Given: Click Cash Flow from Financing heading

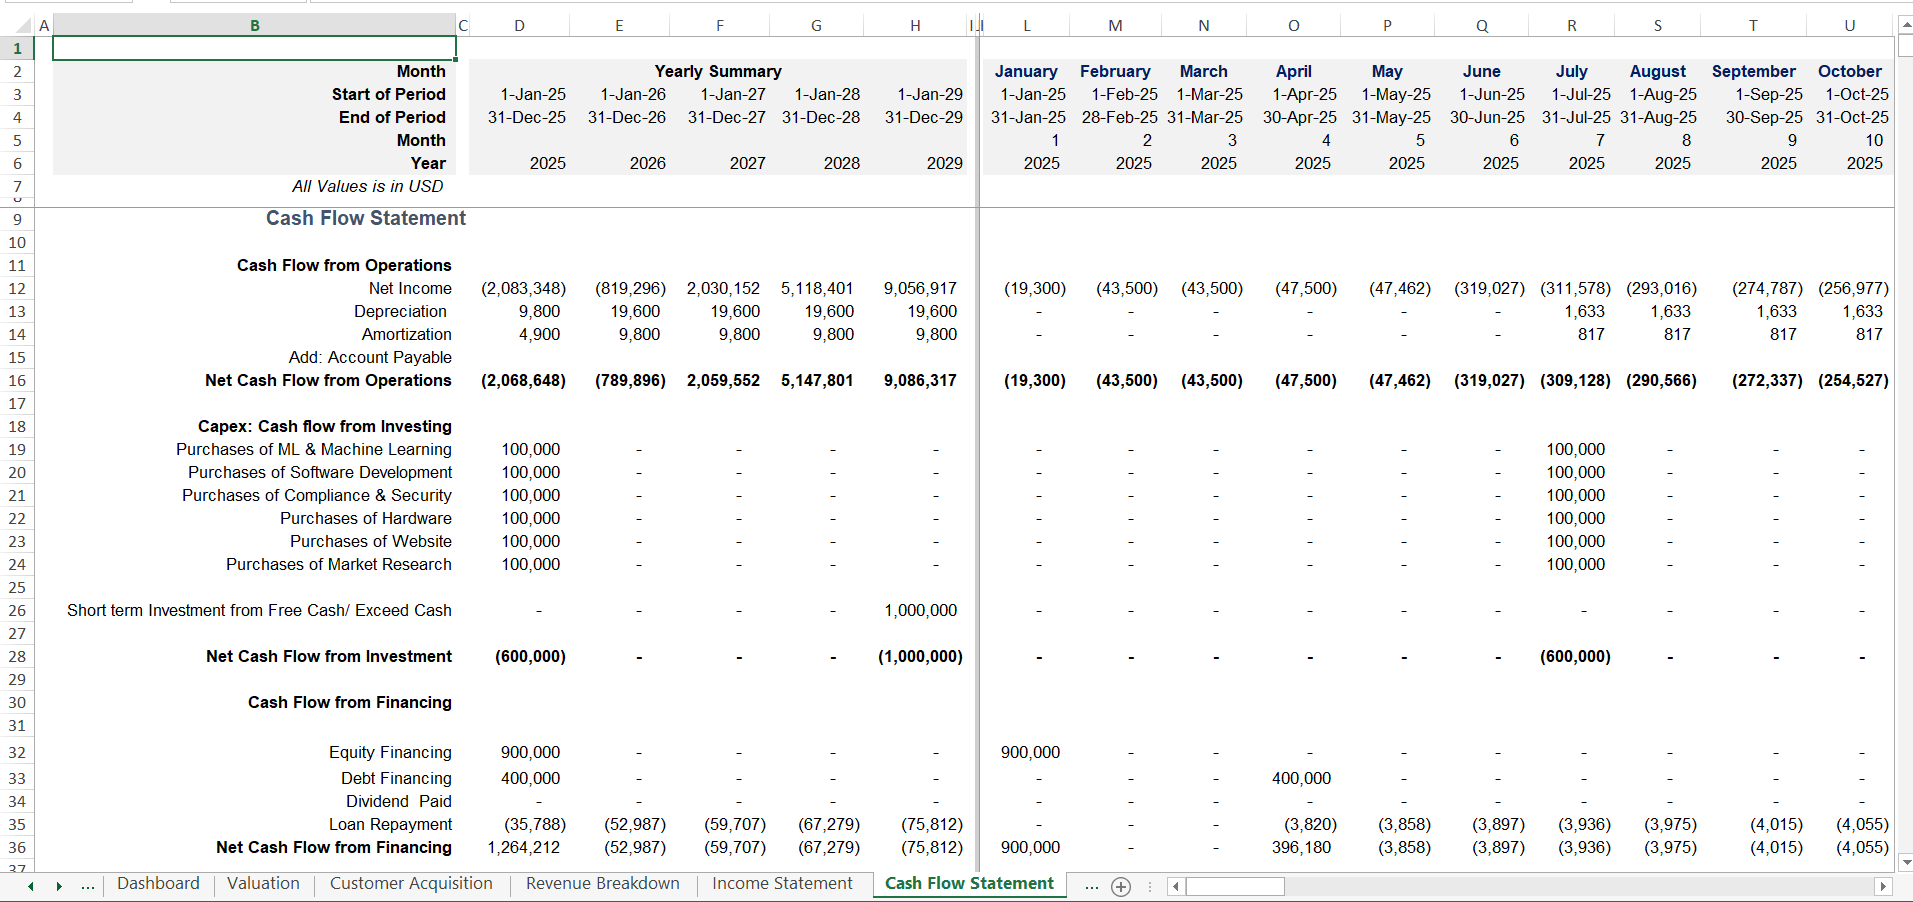Looking at the screenshot, I should 349,703.
